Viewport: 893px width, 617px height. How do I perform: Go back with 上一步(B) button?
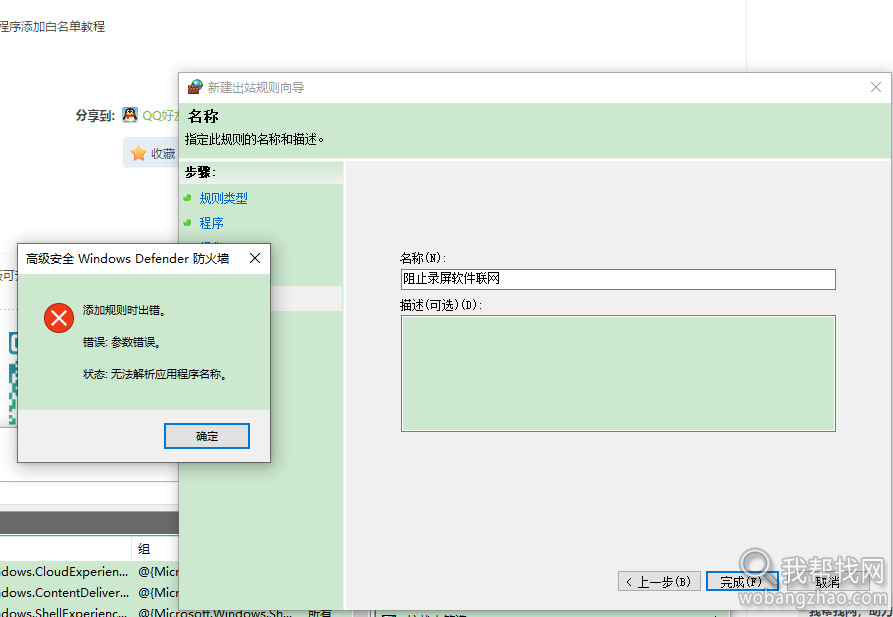pyautogui.click(x=659, y=582)
